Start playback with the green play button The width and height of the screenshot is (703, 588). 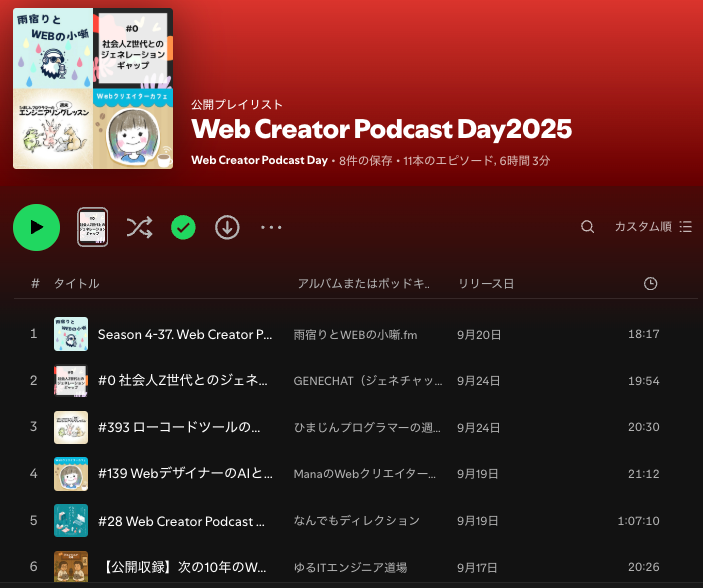pyautogui.click(x=36, y=227)
